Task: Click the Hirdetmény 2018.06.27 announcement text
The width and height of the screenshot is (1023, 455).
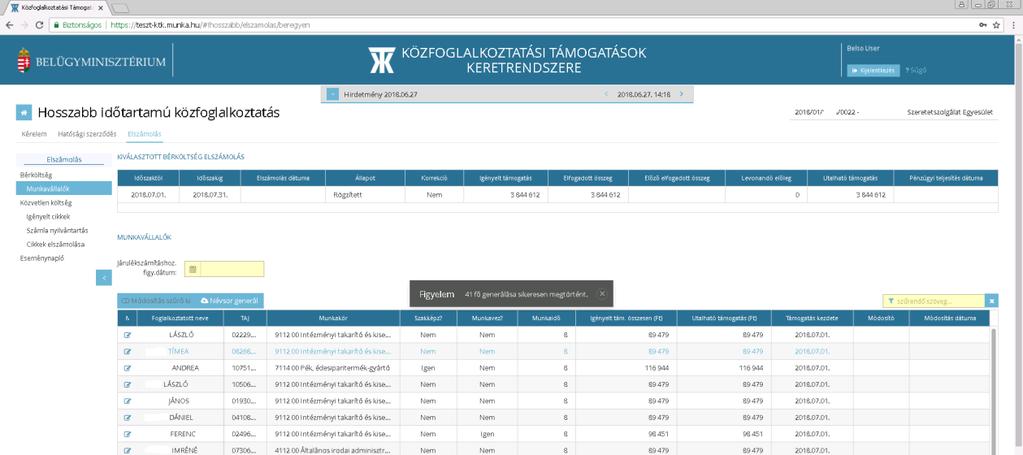Action: pyautogui.click(x=380, y=95)
